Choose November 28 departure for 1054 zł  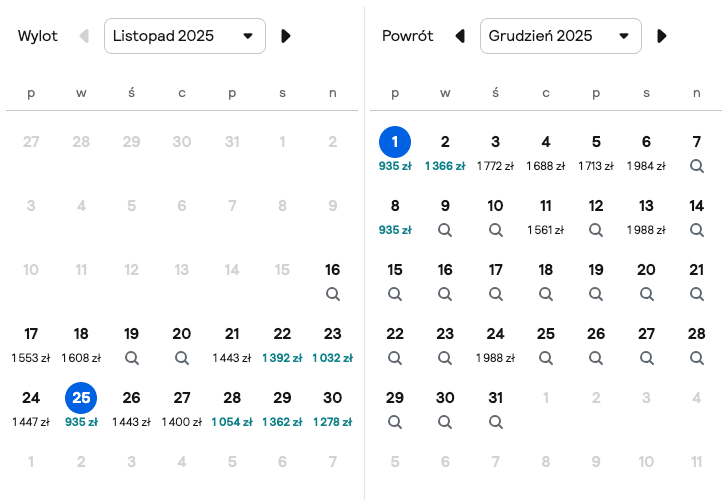click(232, 409)
